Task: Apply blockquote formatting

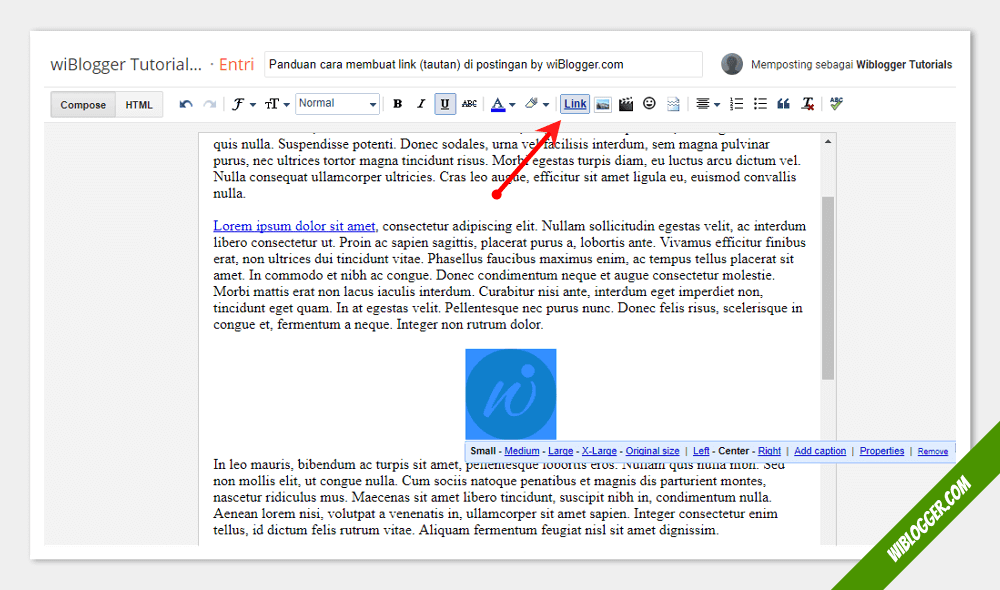Action: tap(783, 104)
